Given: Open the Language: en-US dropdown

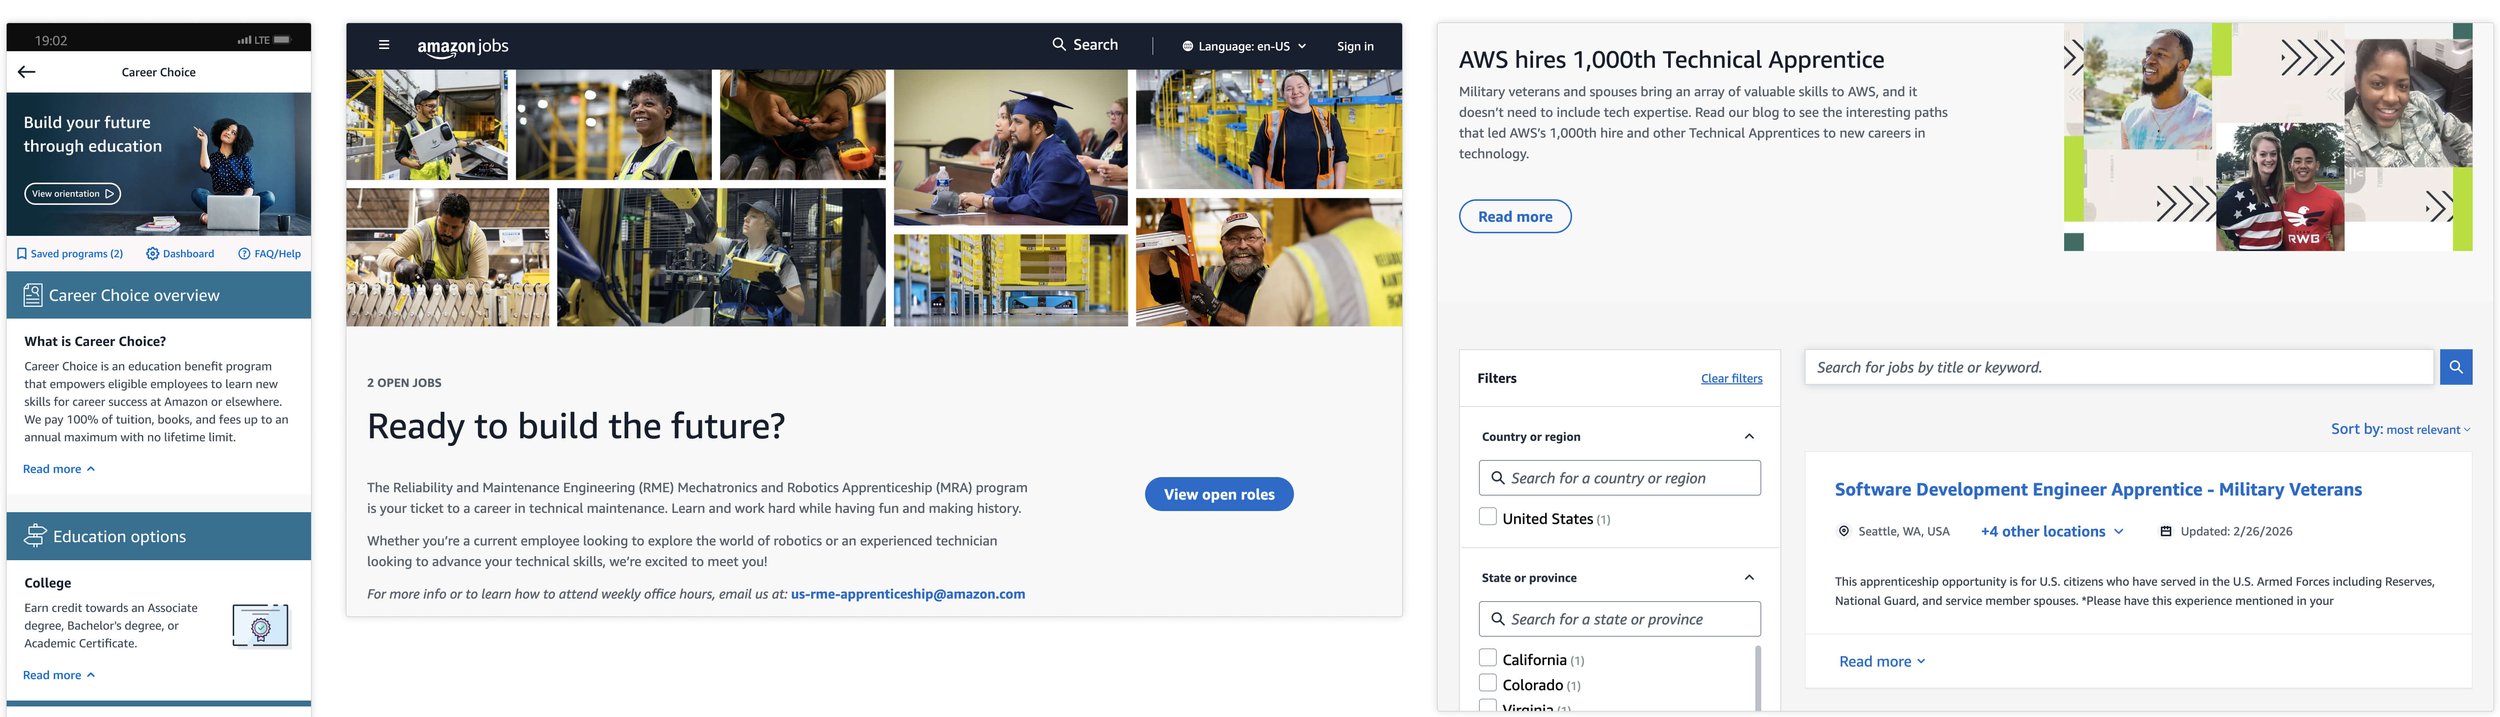Looking at the screenshot, I should [x=1245, y=46].
